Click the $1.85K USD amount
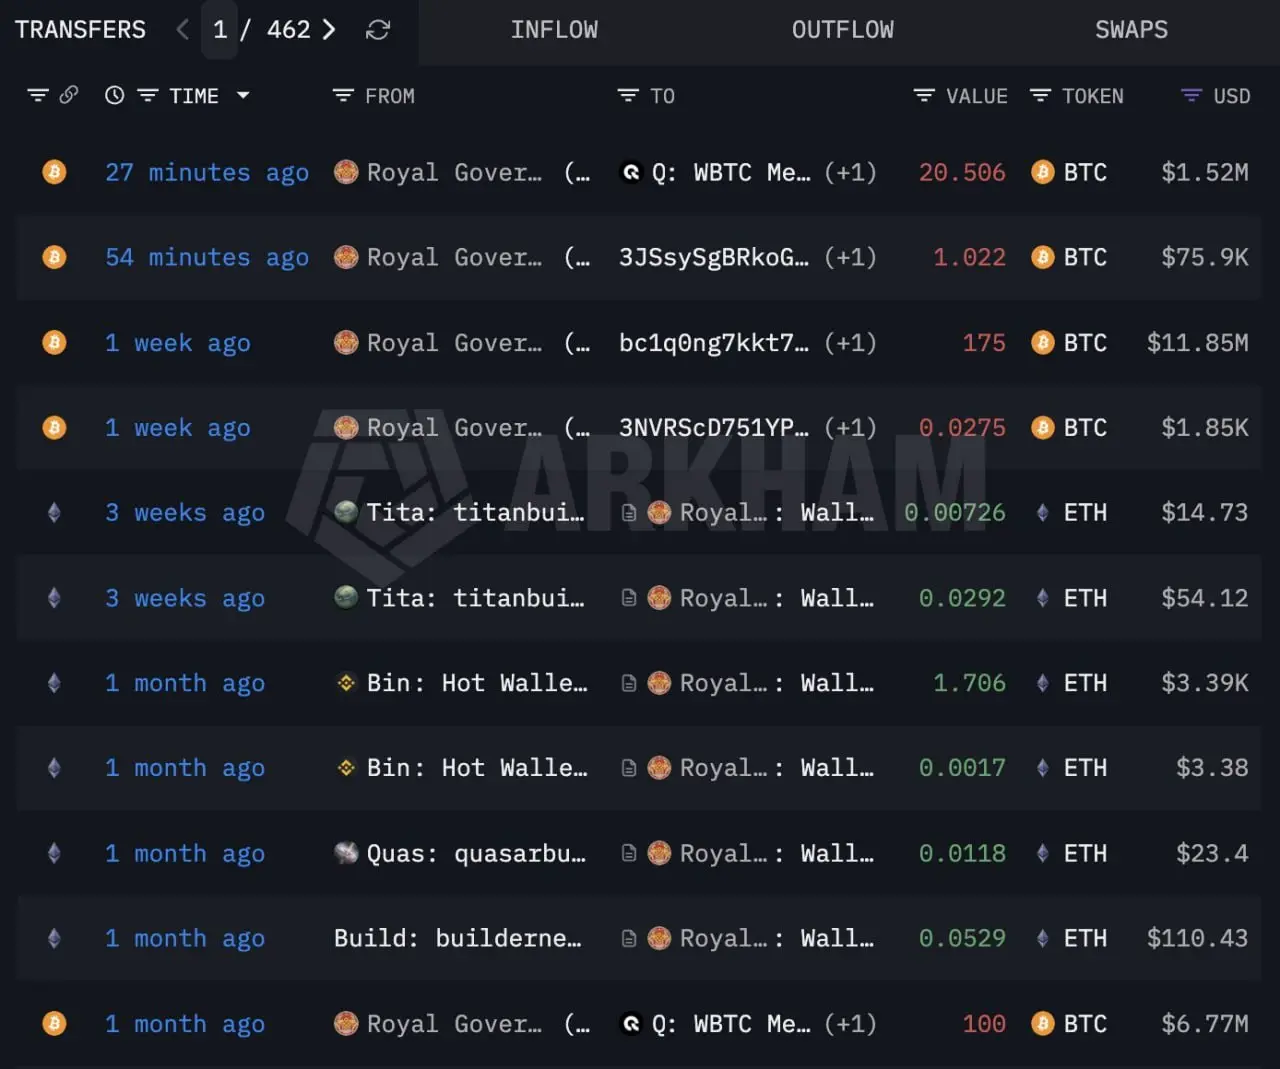Viewport: 1280px width, 1069px height. coord(1205,427)
